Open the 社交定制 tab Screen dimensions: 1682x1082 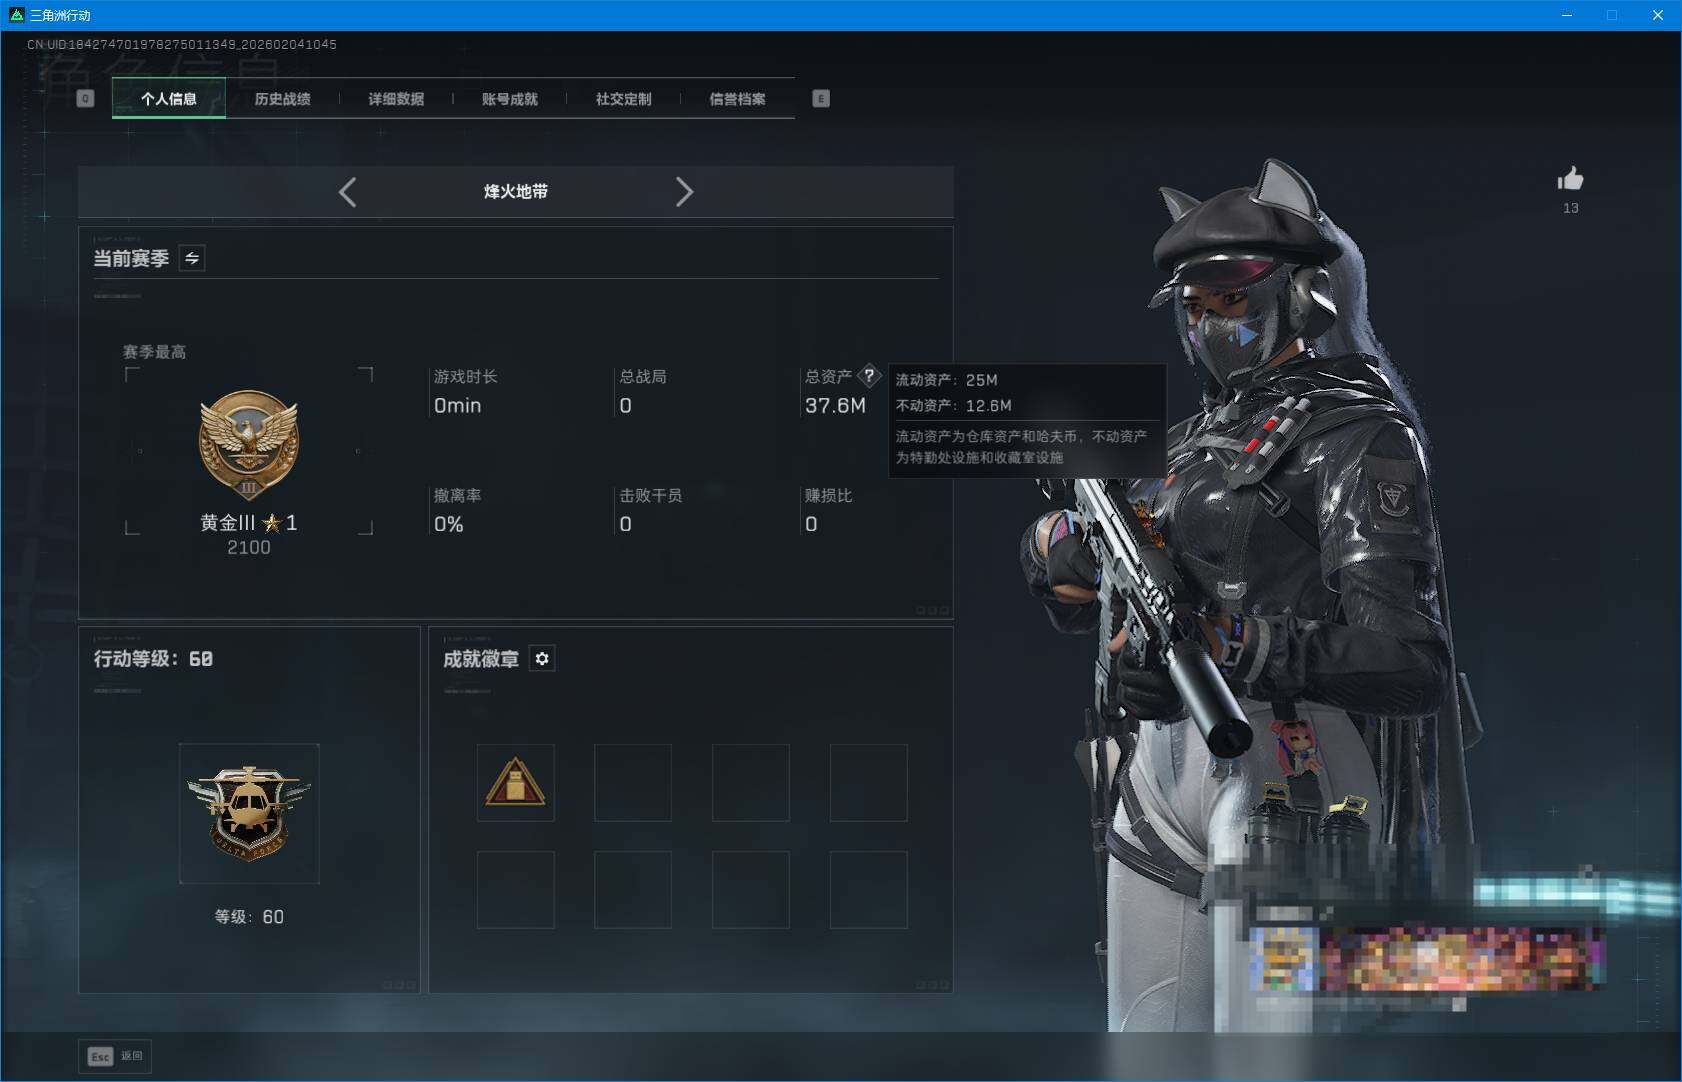pos(624,98)
